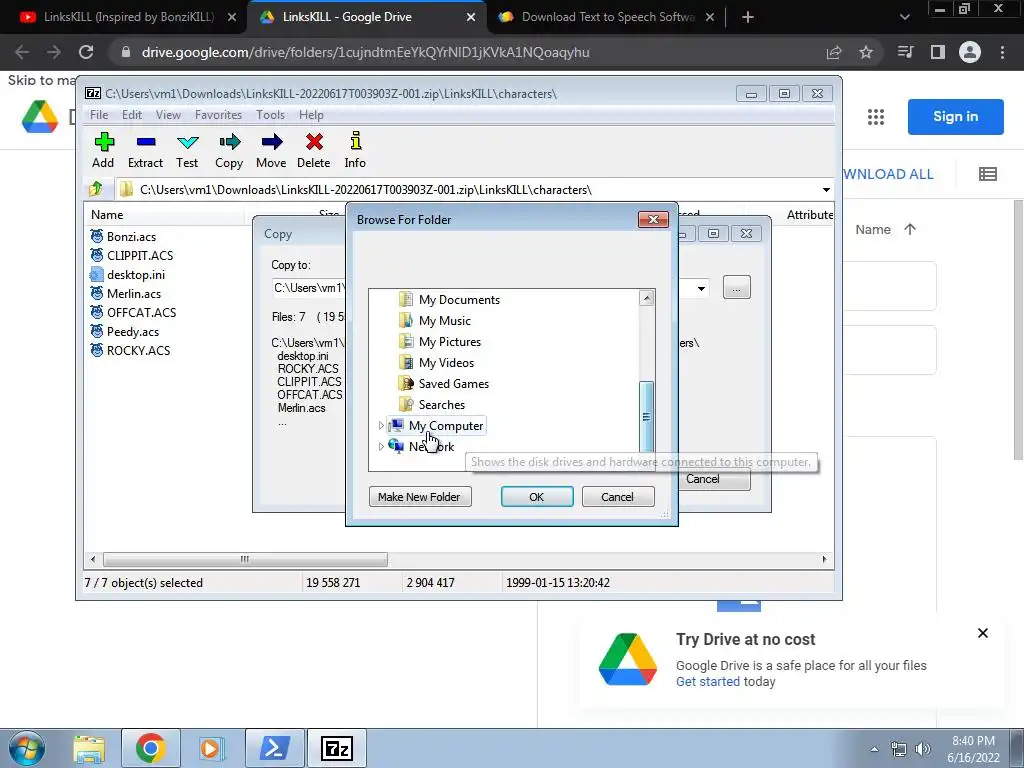This screenshot has width=1024, height=768.
Task: Click Make New Folder button
Action: point(419,497)
